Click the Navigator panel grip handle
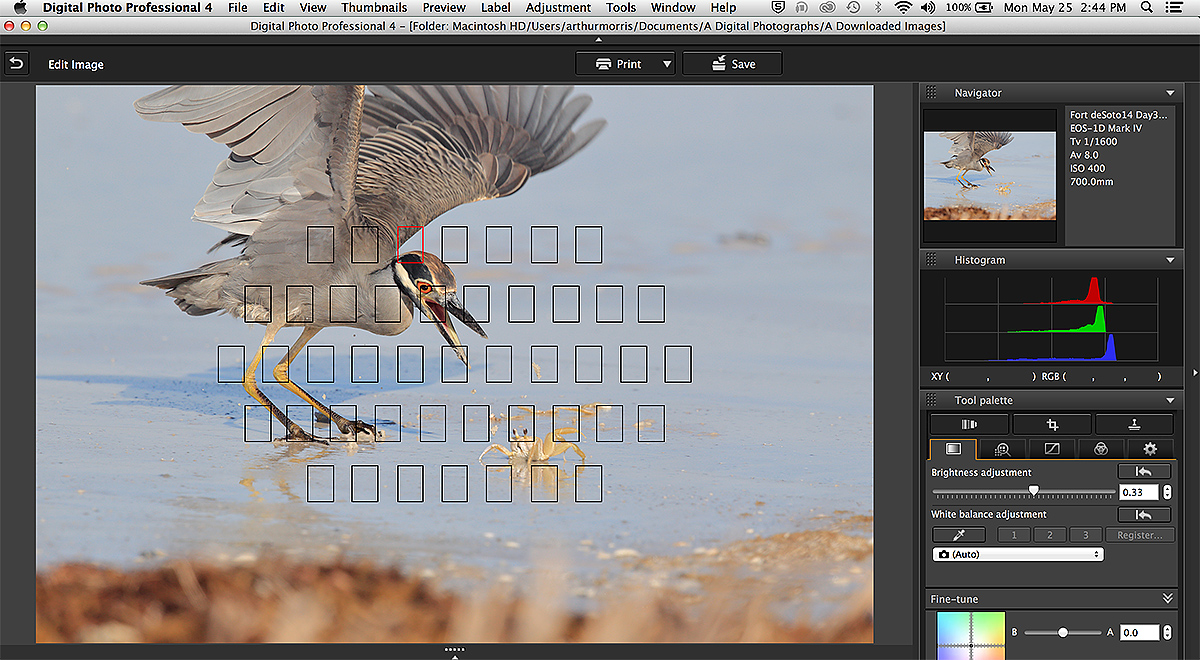The width and height of the screenshot is (1200, 660). [x=931, y=93]
